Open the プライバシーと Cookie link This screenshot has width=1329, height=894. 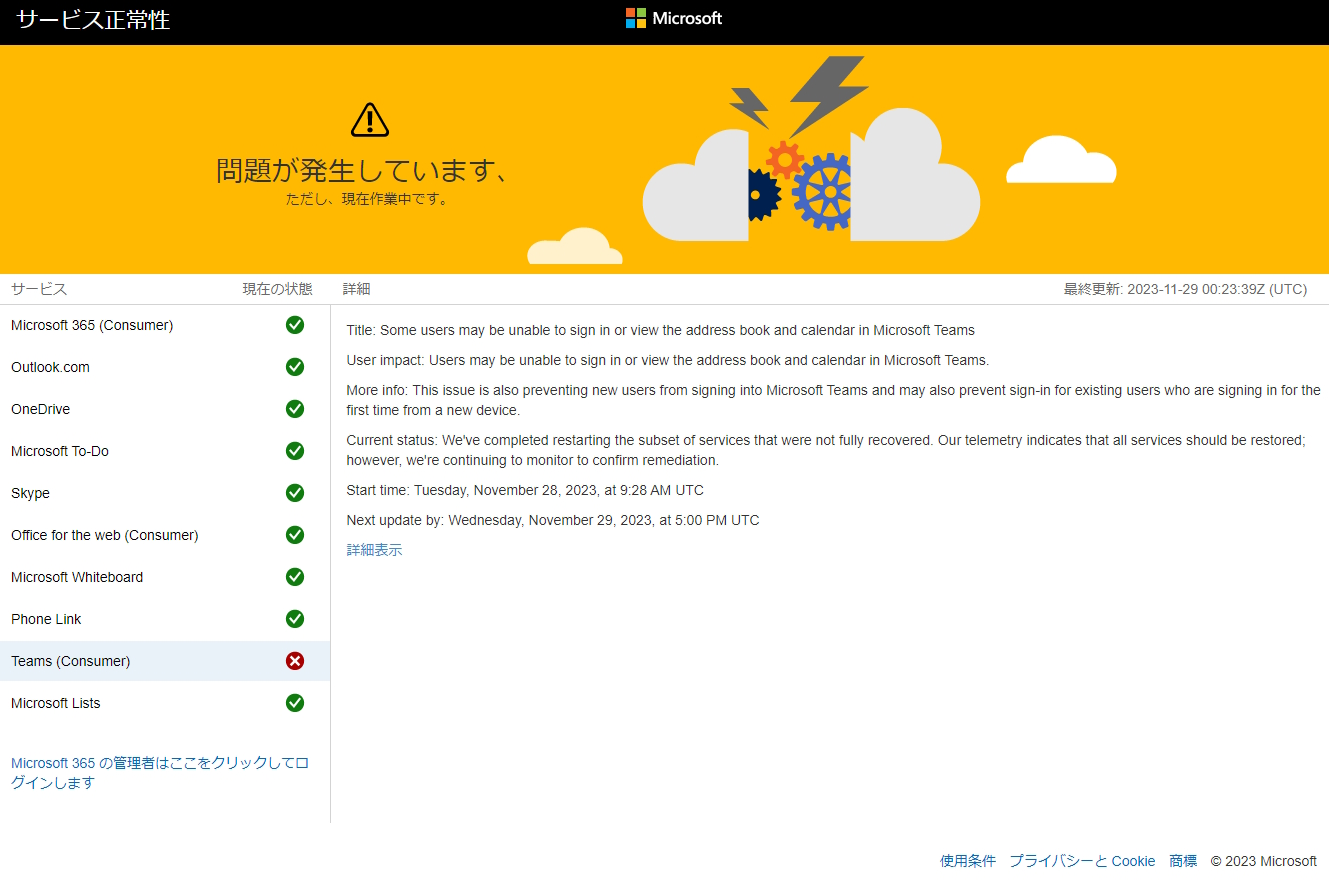pos(1082,860)
